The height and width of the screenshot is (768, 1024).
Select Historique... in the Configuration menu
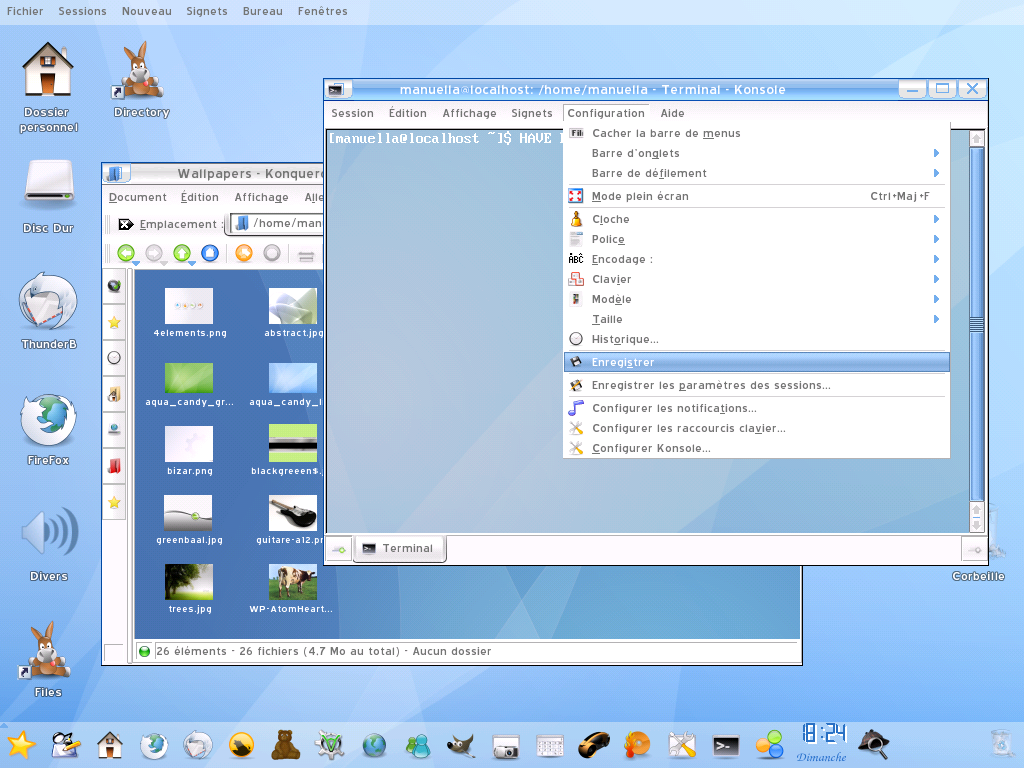[756, 340]
